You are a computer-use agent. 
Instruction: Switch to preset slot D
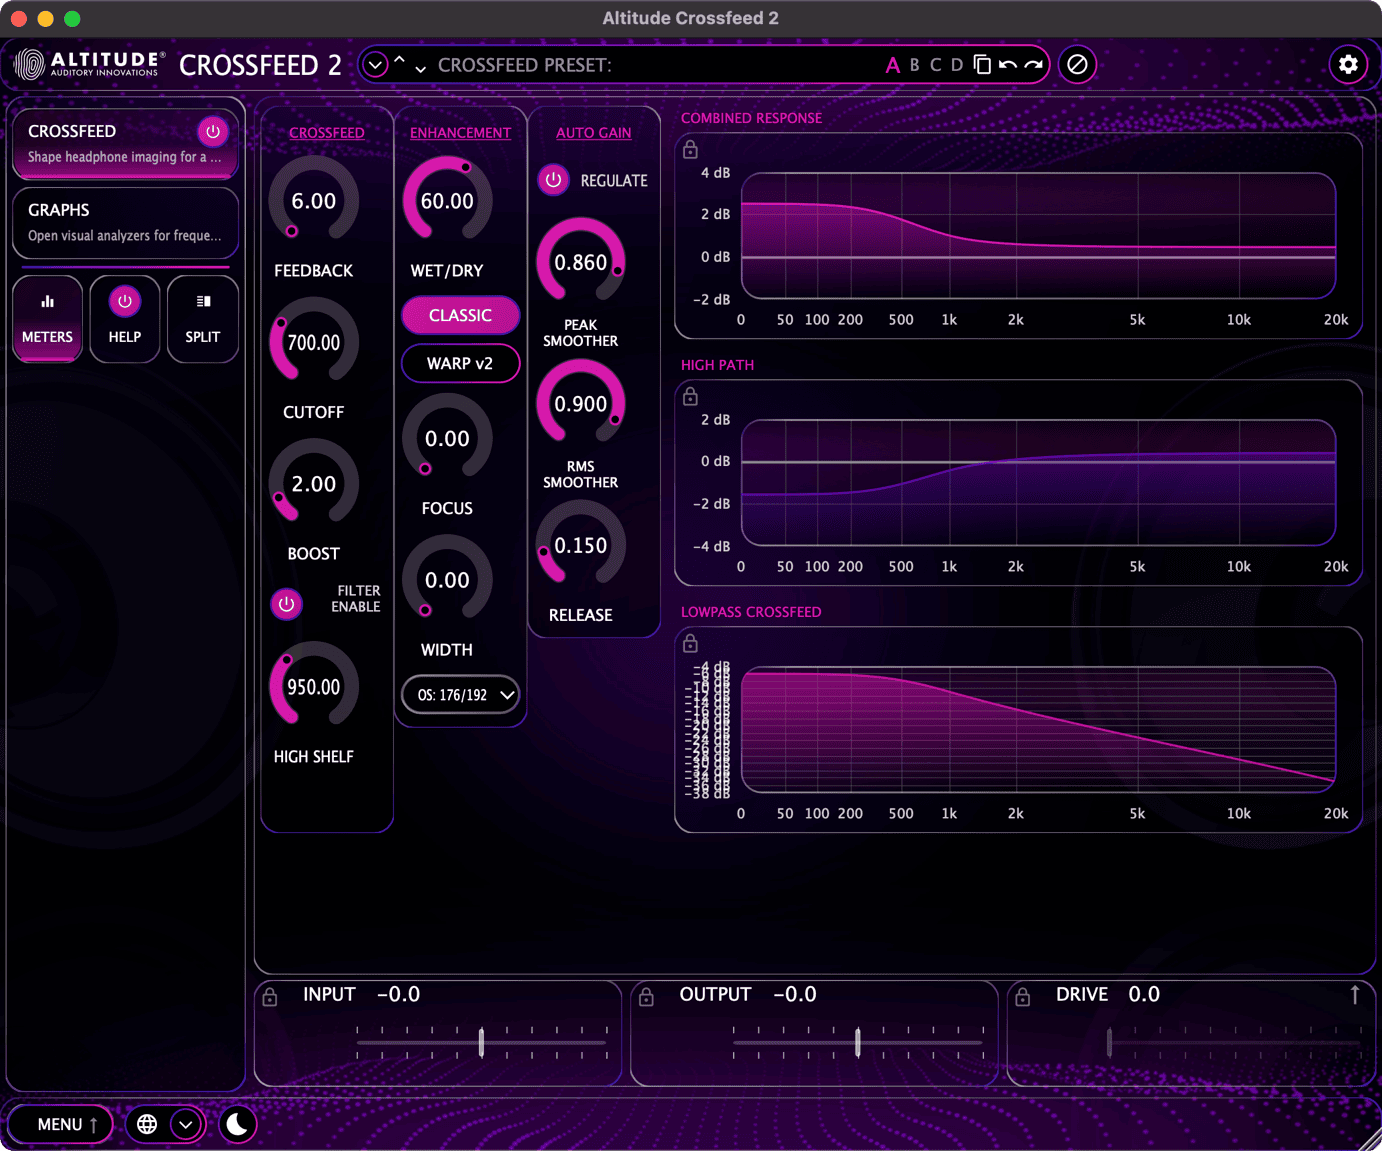click(x=957, y=65)
